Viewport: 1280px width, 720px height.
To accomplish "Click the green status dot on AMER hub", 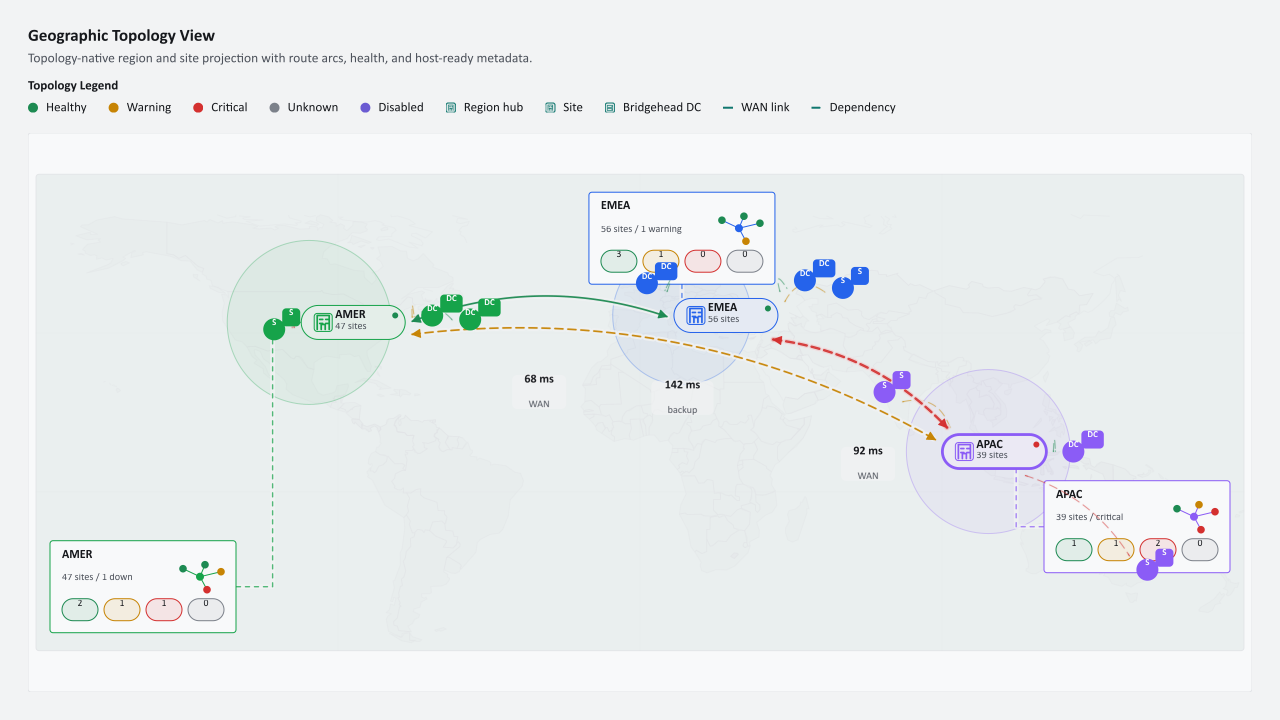I will point(395,315).
